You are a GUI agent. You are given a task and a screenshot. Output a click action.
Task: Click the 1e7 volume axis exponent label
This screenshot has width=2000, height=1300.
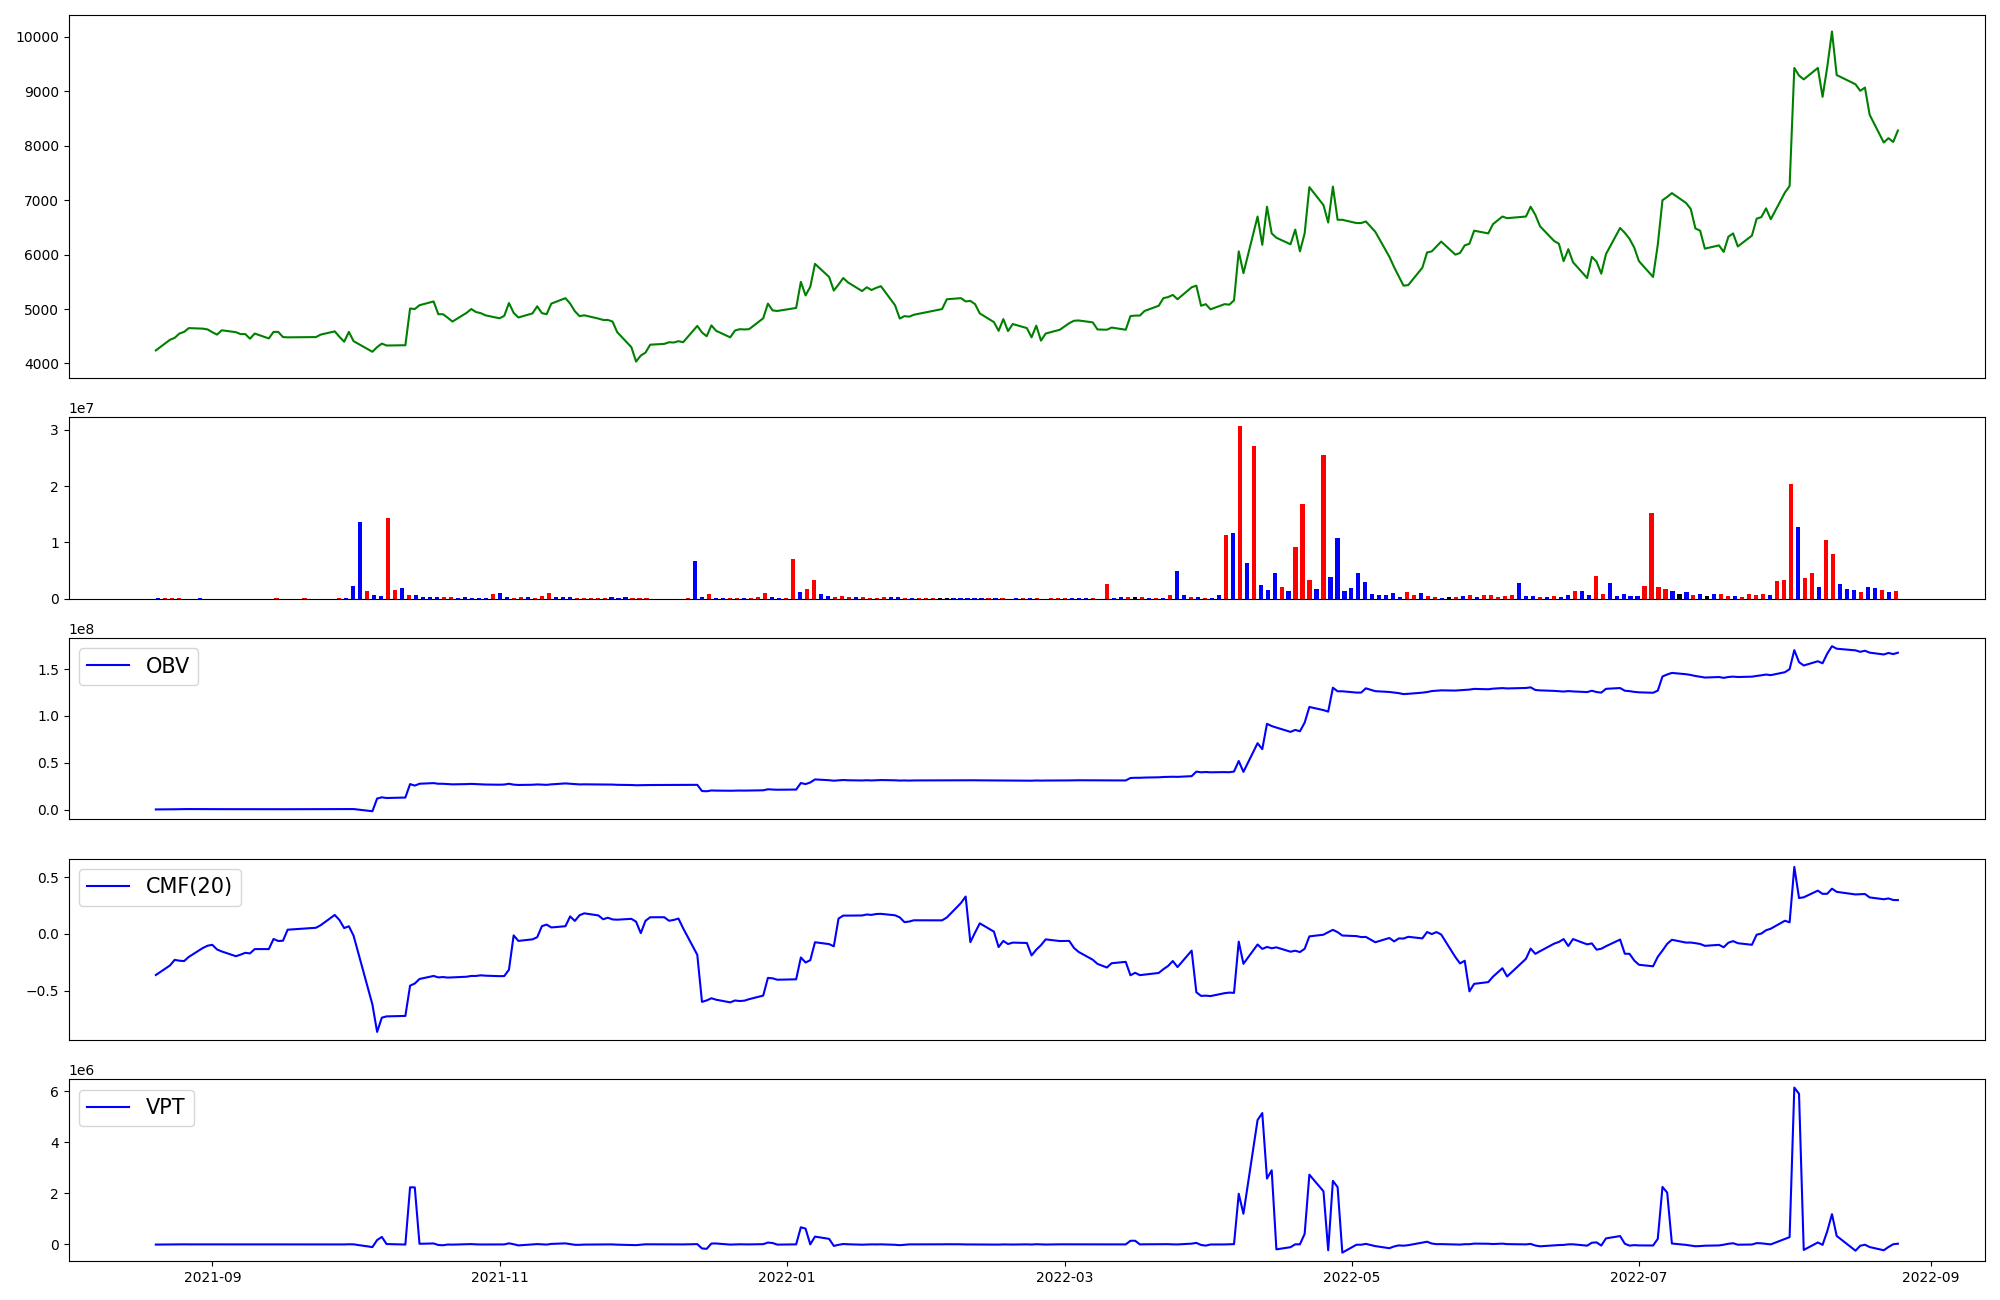81,408
